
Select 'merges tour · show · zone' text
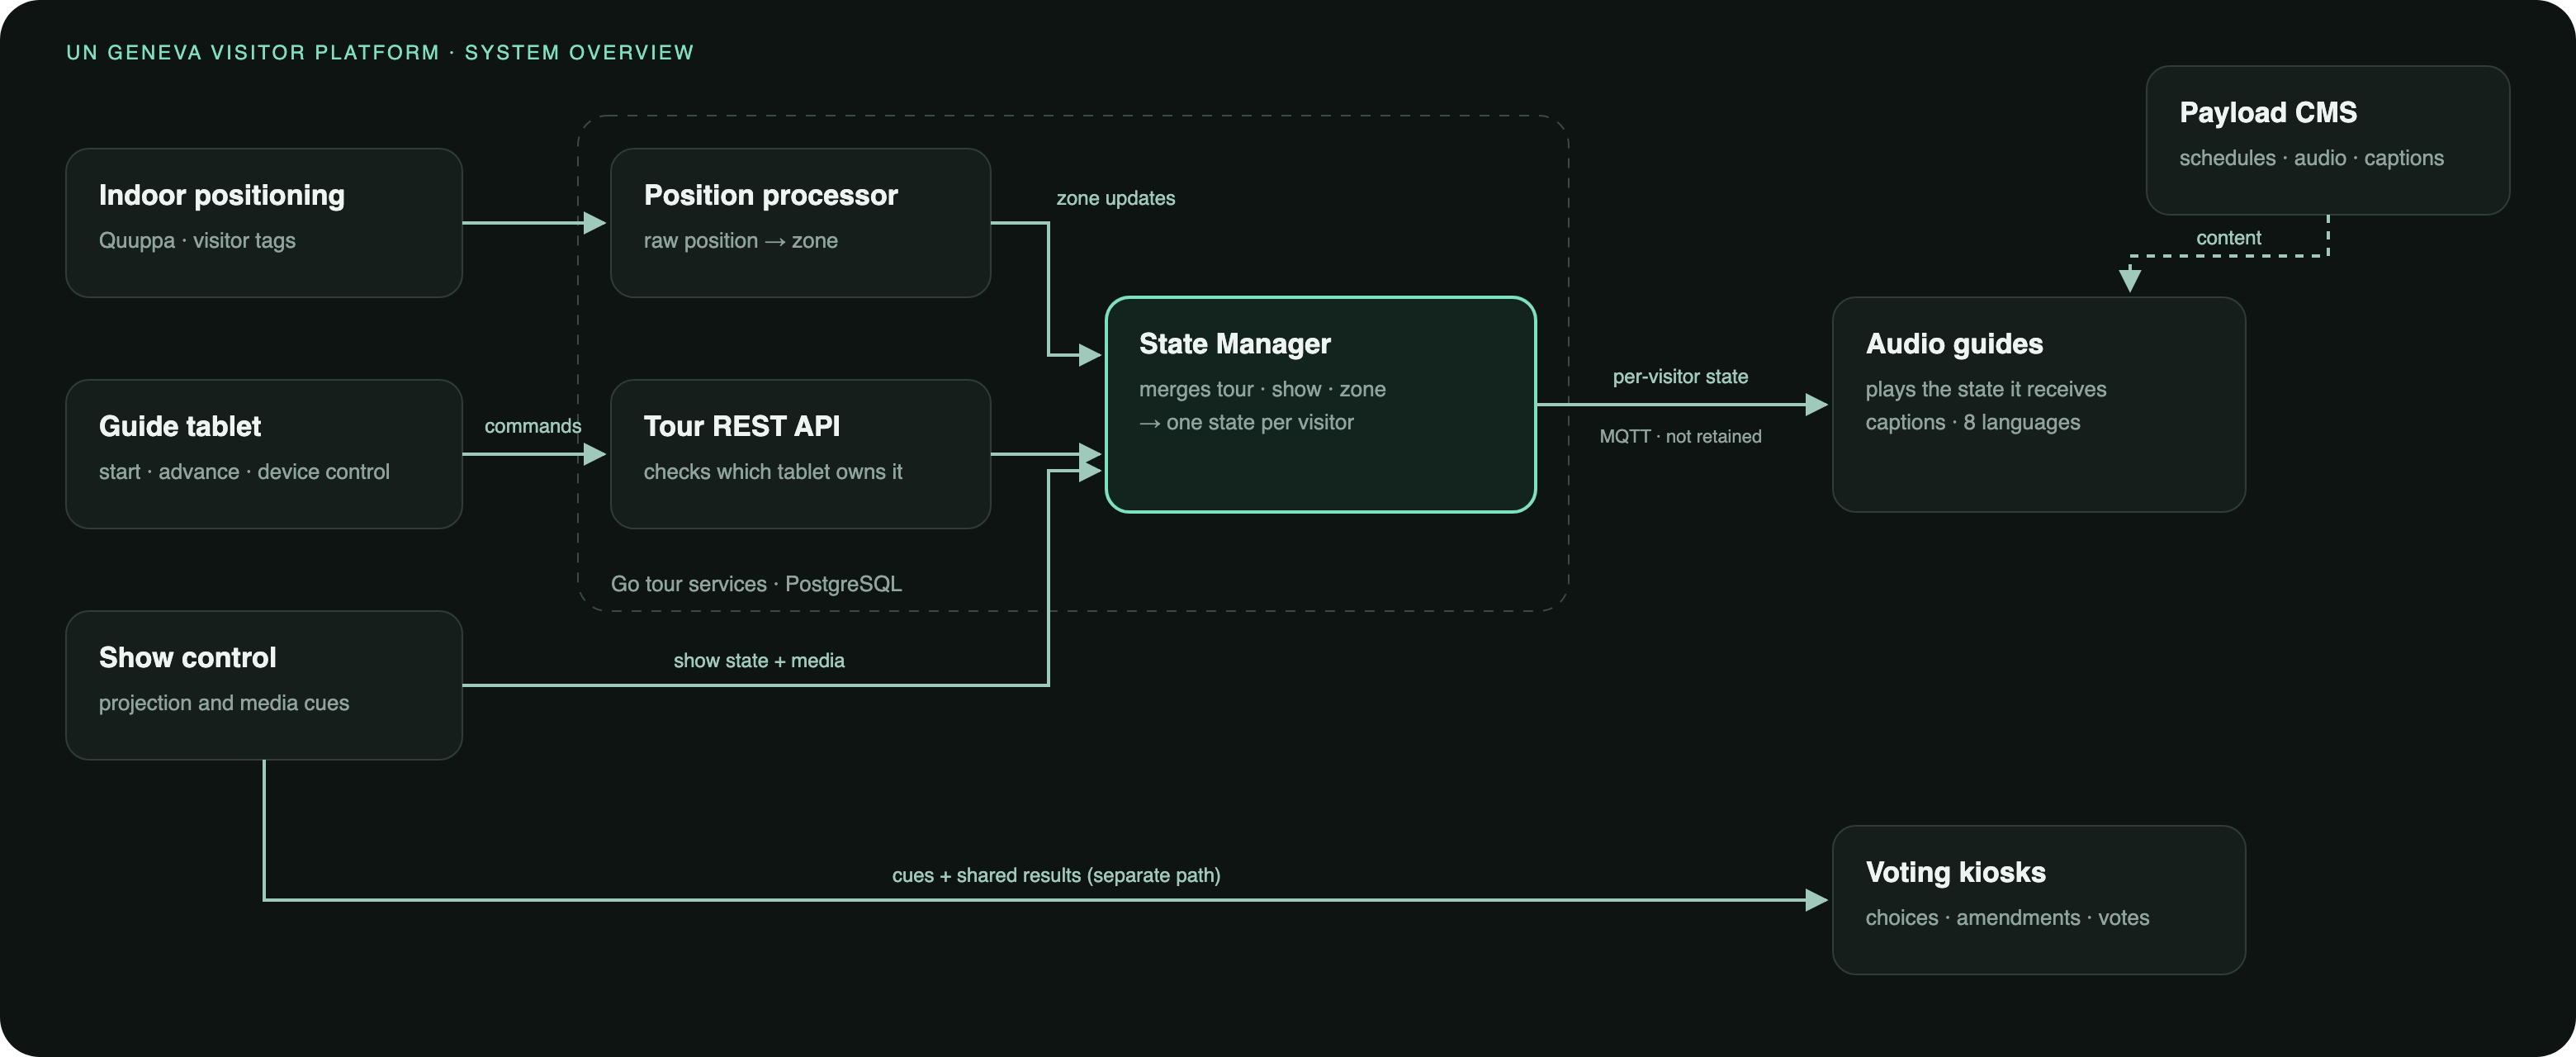[1262, 390]
